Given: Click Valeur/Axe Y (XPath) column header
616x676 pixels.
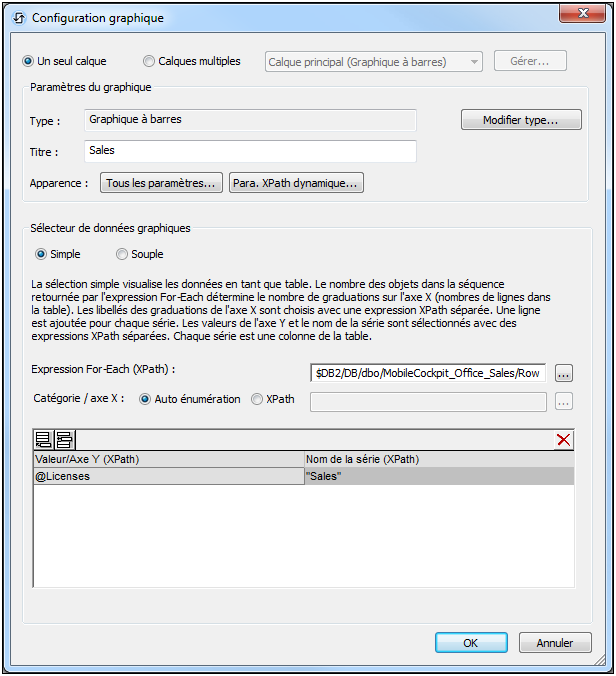Looking at the screenshot, I should click(169, 460).
